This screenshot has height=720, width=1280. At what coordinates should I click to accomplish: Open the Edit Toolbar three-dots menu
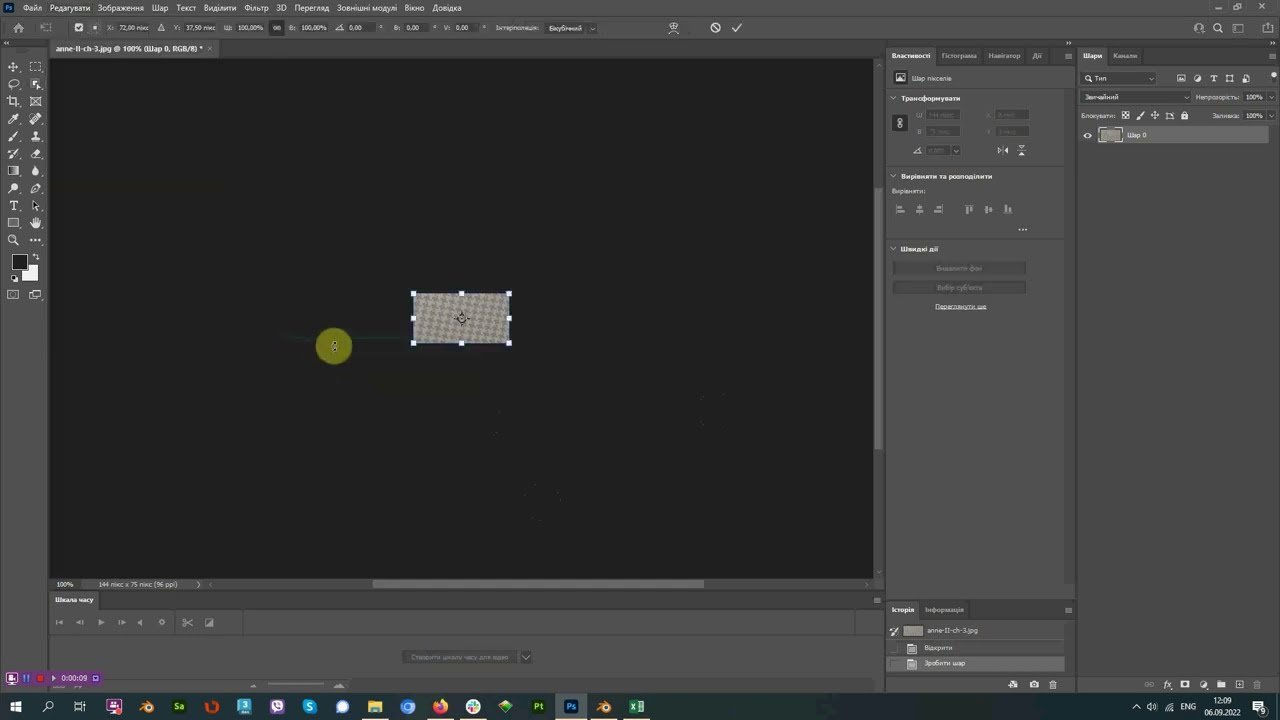pos(36,240)
